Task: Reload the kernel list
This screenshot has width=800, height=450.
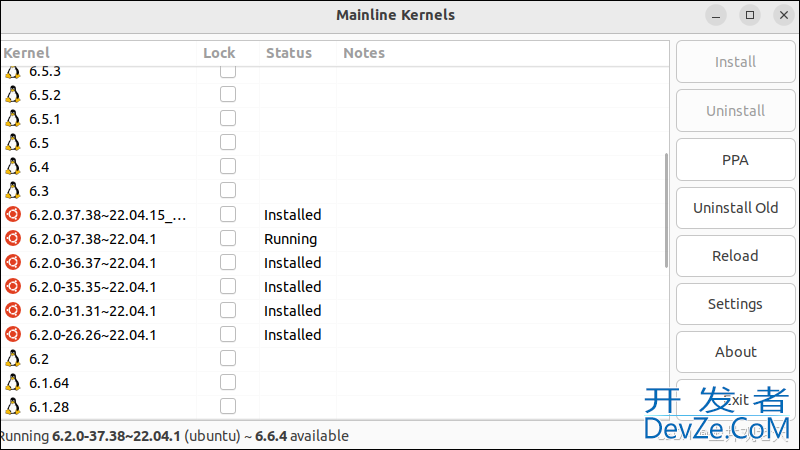Action: (x=735, y=256)
